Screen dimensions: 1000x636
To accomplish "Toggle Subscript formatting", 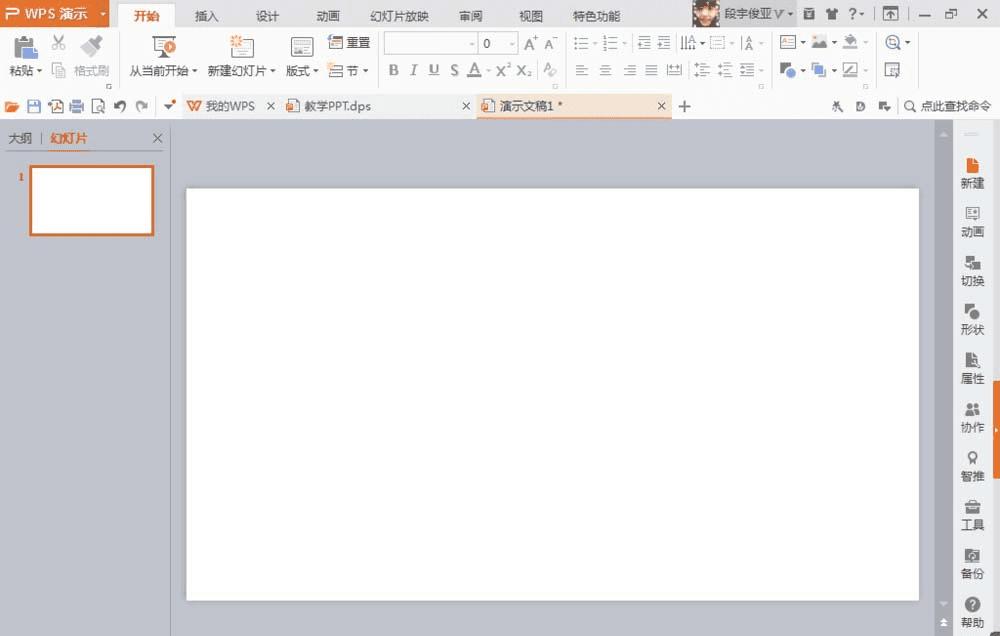I will click(x=524, y=70).
